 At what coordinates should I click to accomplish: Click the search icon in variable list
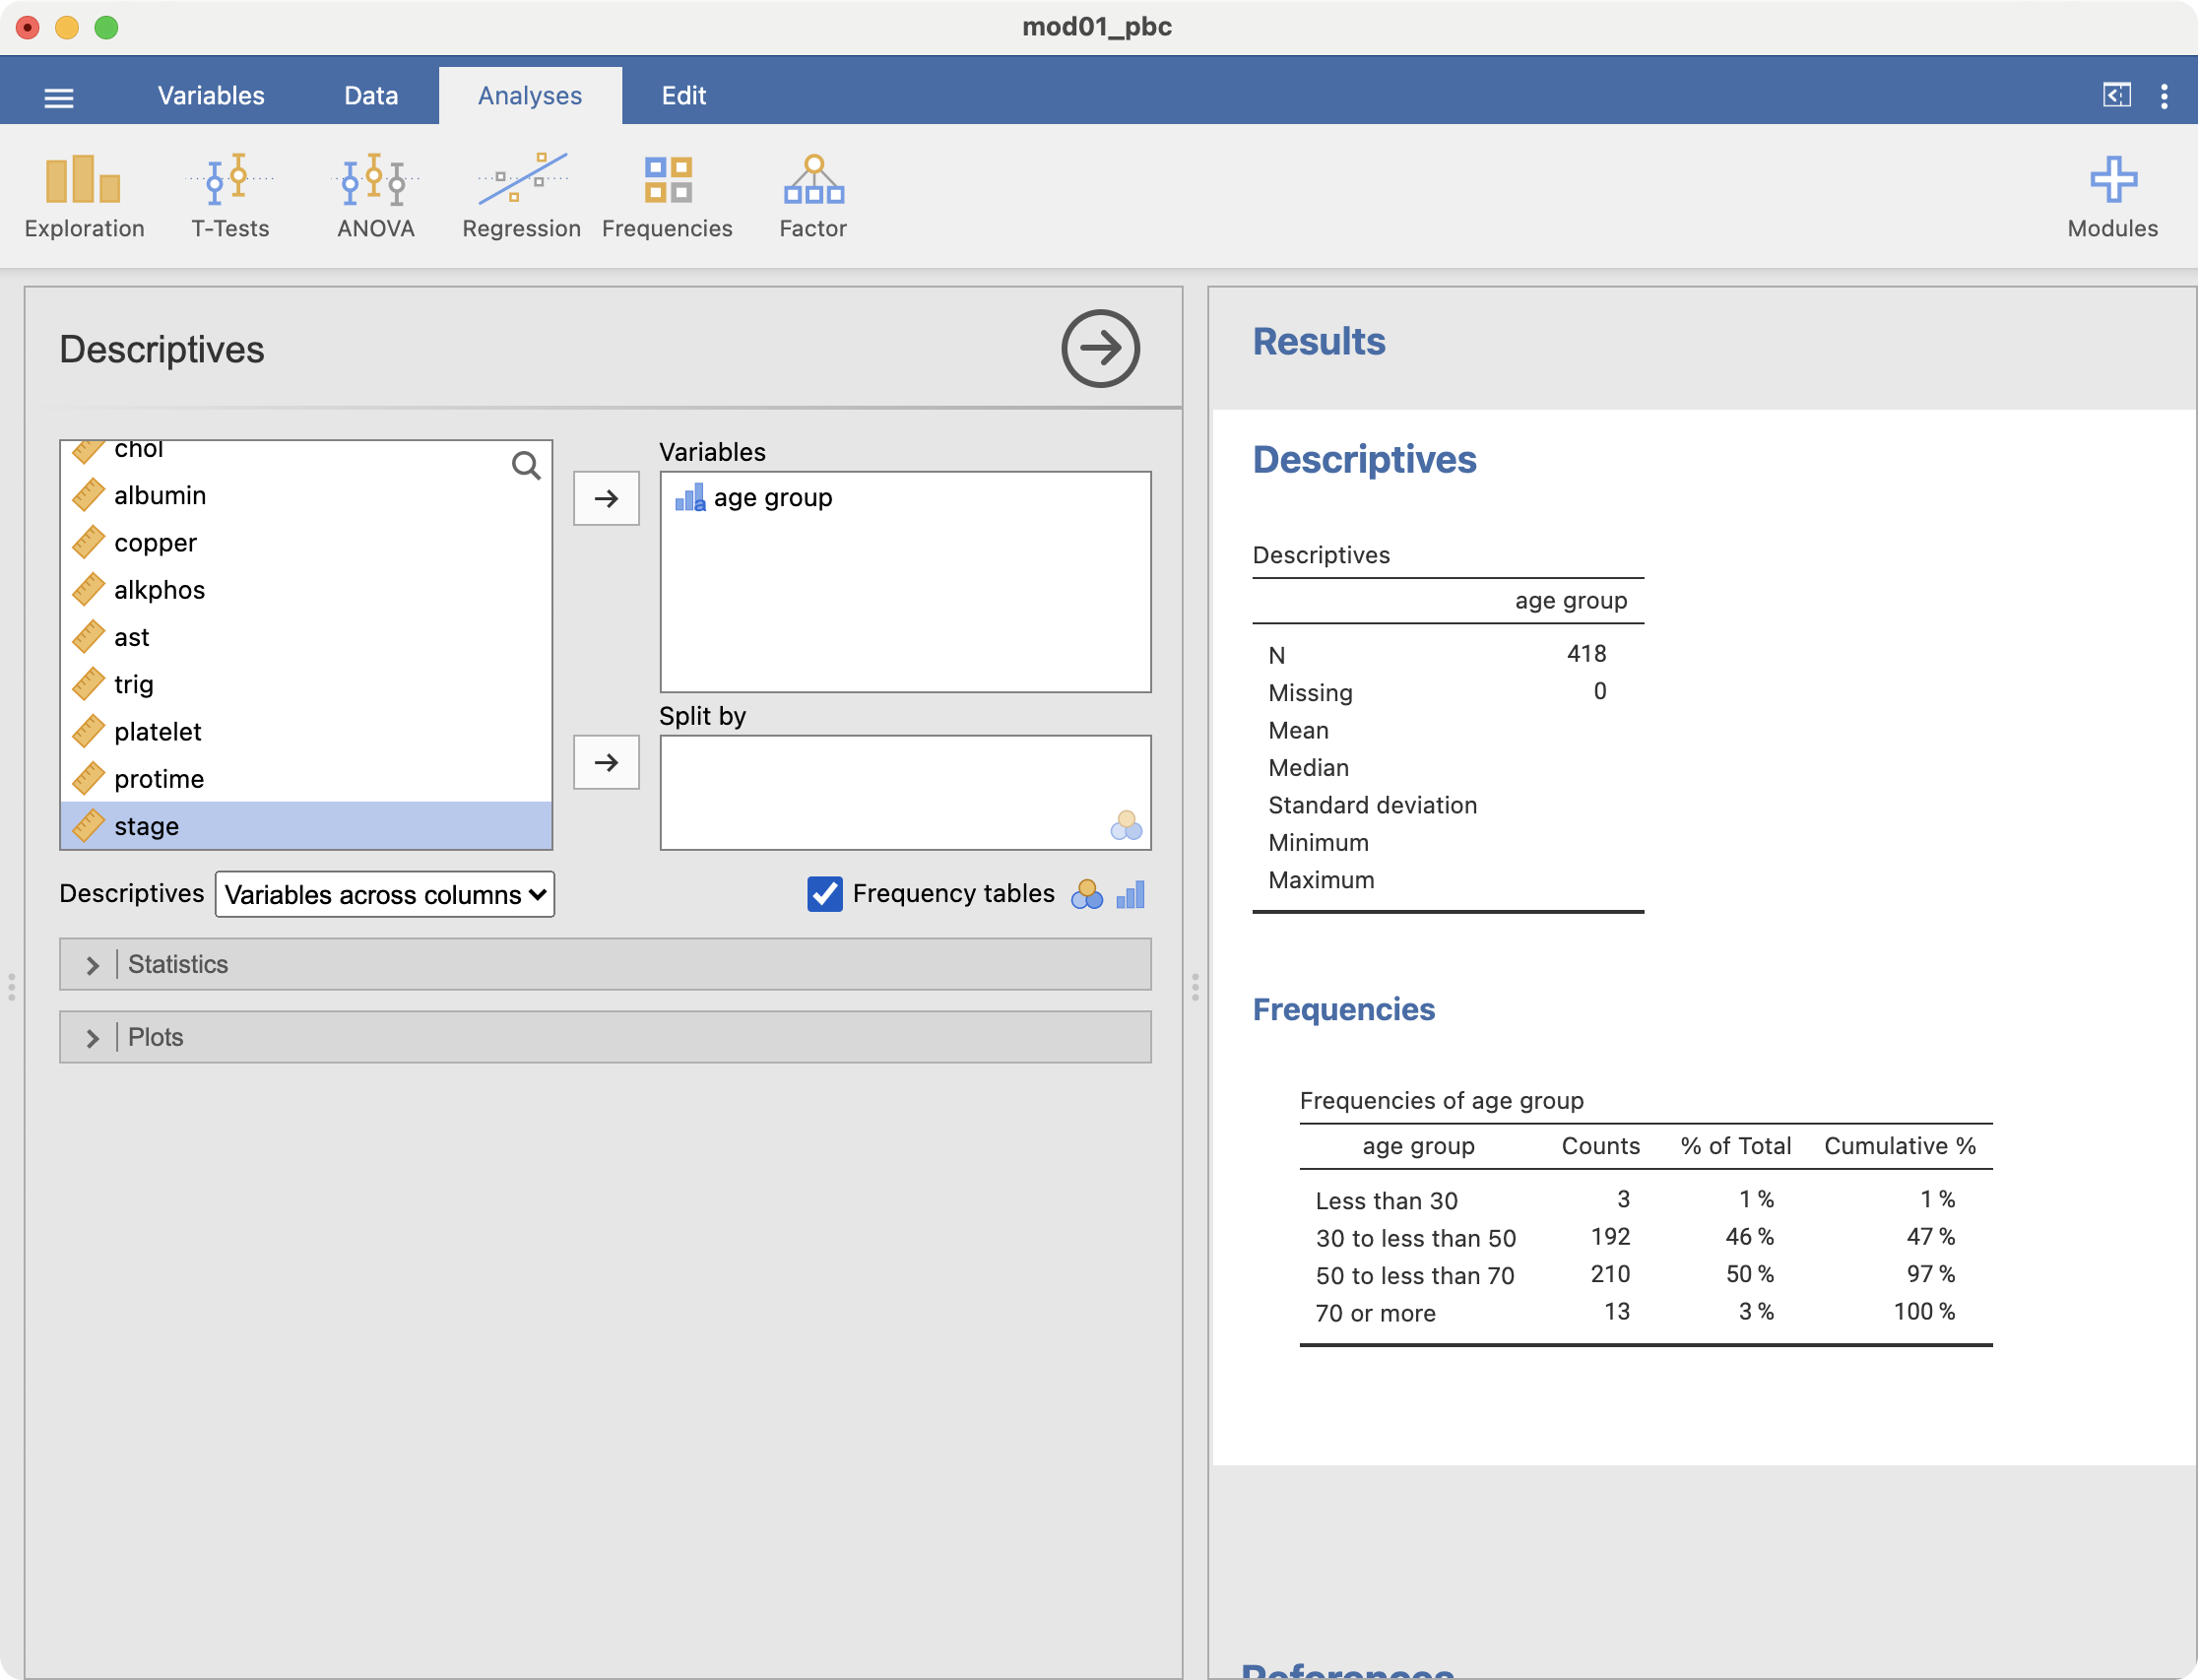tap(526, 466)
